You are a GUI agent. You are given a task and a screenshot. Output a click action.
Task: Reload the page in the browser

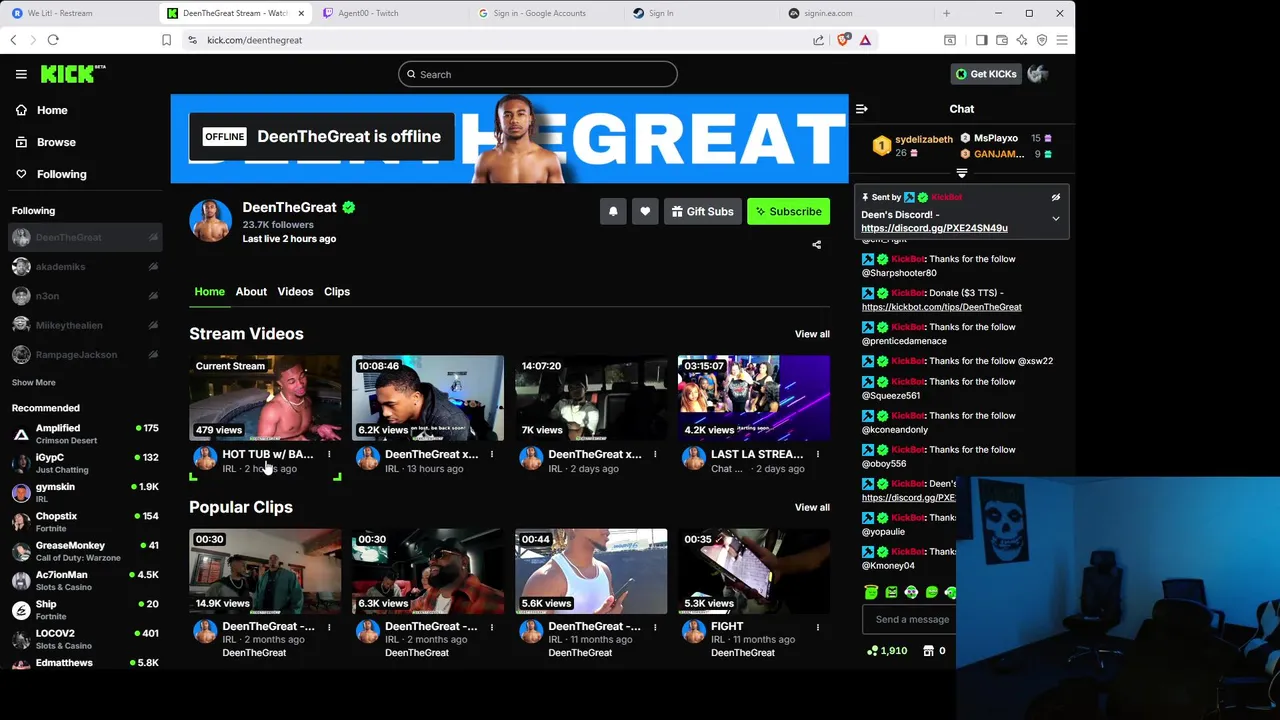(x=53, y=40)
